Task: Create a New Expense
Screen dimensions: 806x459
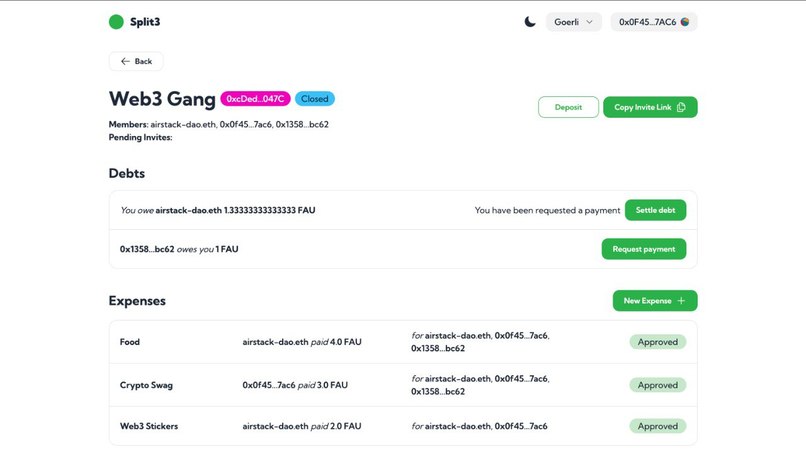Action: click(655, 301)
